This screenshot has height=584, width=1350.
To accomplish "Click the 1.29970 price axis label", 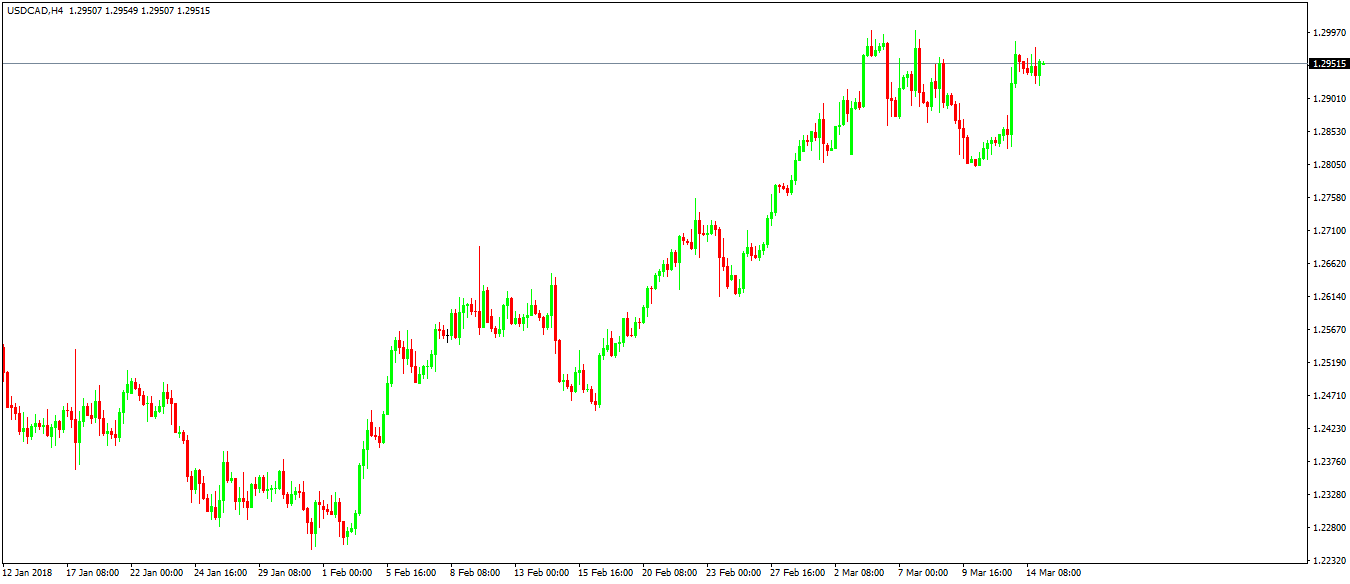I will tap(1329, 32).
